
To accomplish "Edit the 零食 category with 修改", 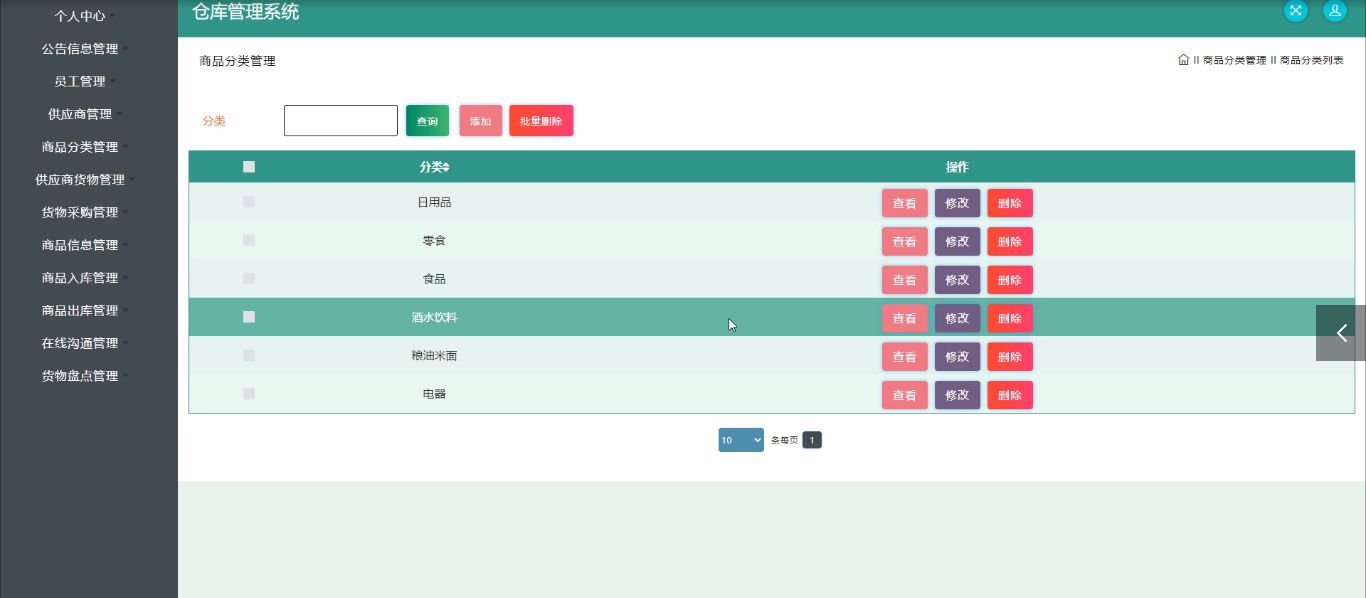I will coord(958,241).
